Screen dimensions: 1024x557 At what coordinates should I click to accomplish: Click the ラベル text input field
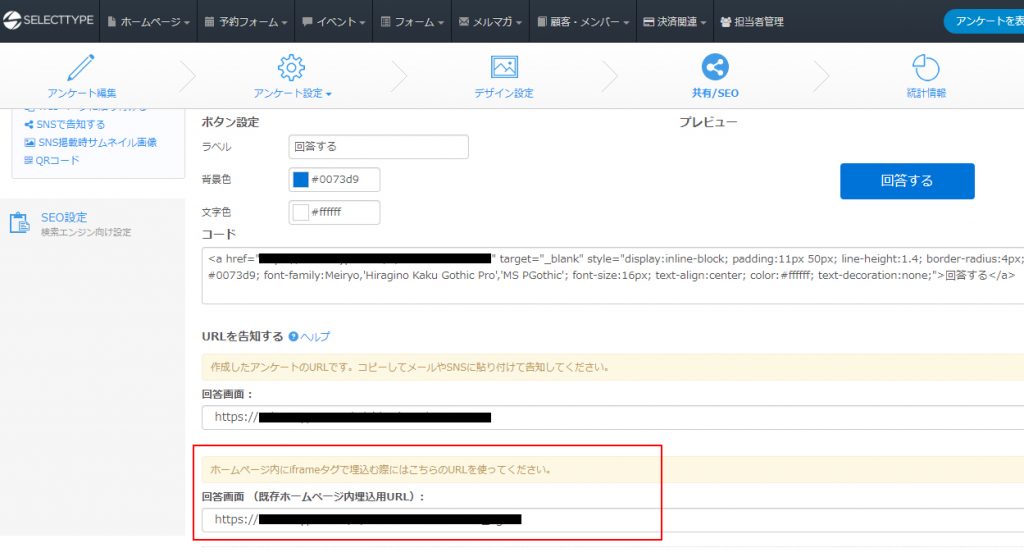tap(378, 147)
